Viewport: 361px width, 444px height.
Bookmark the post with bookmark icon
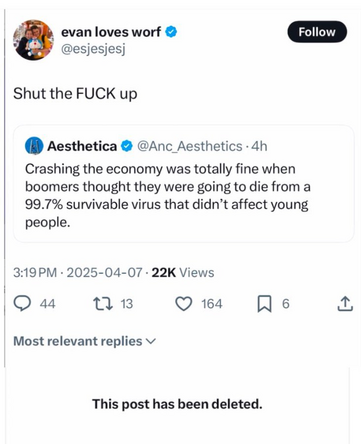(x=264, y=304)
